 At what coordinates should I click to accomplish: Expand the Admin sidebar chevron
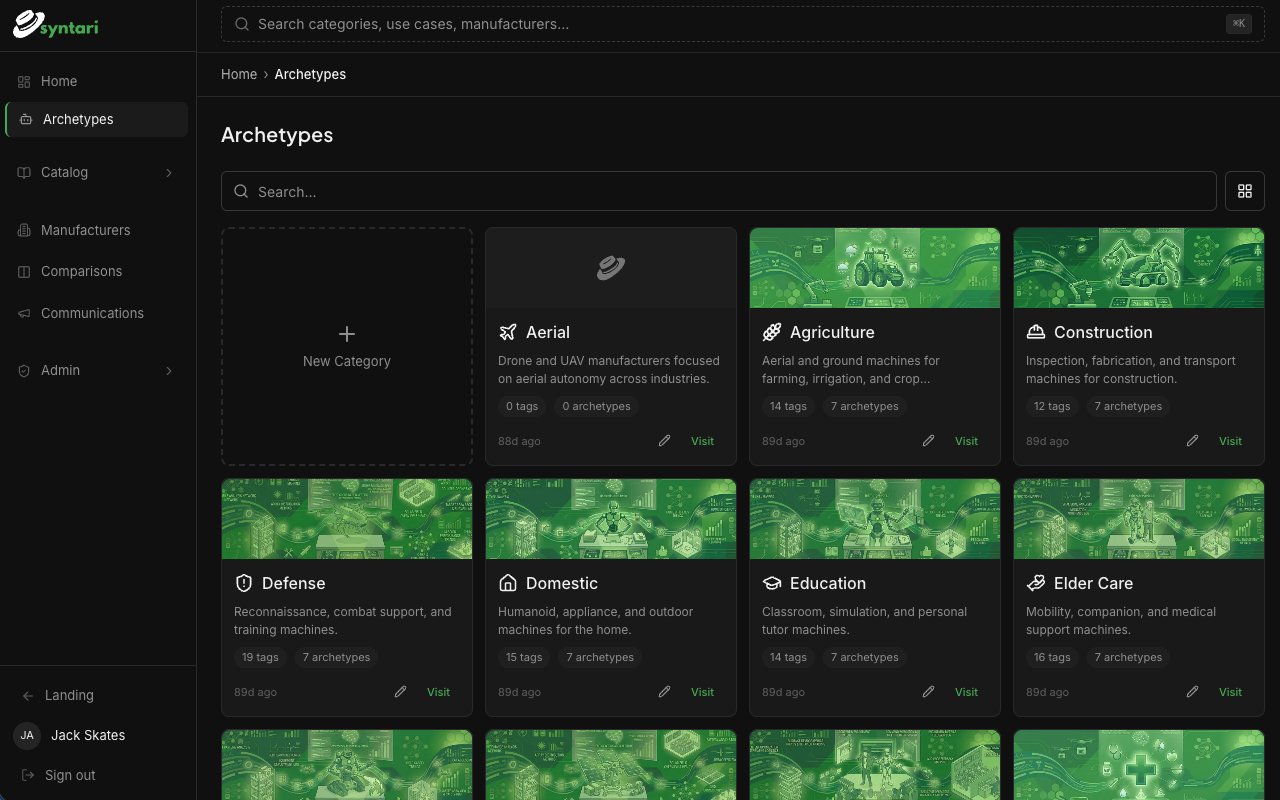pos(168,370)
